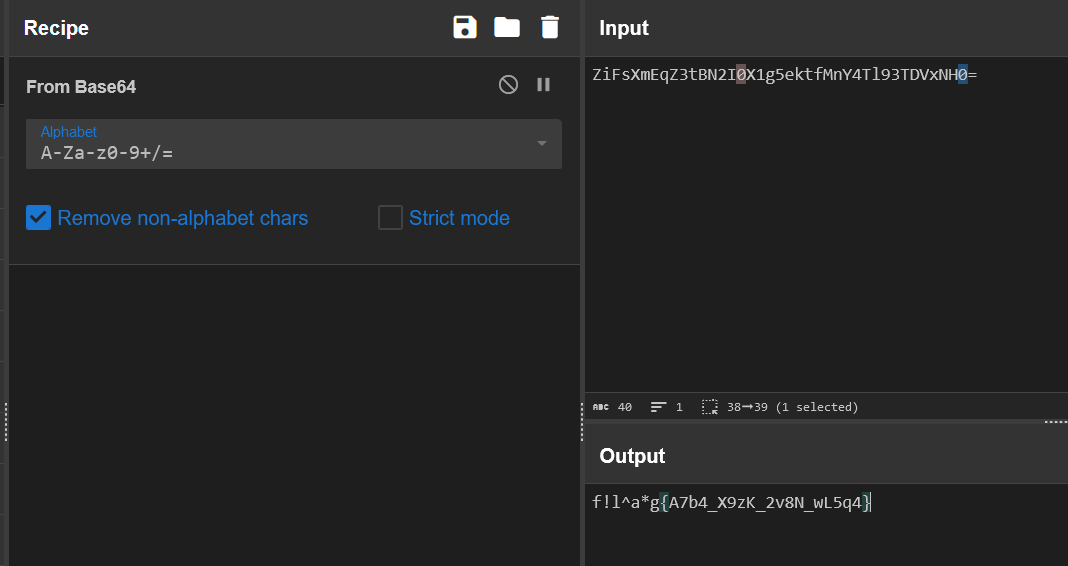Uncheck Remove non-alphabet chars

click(38, 218)
